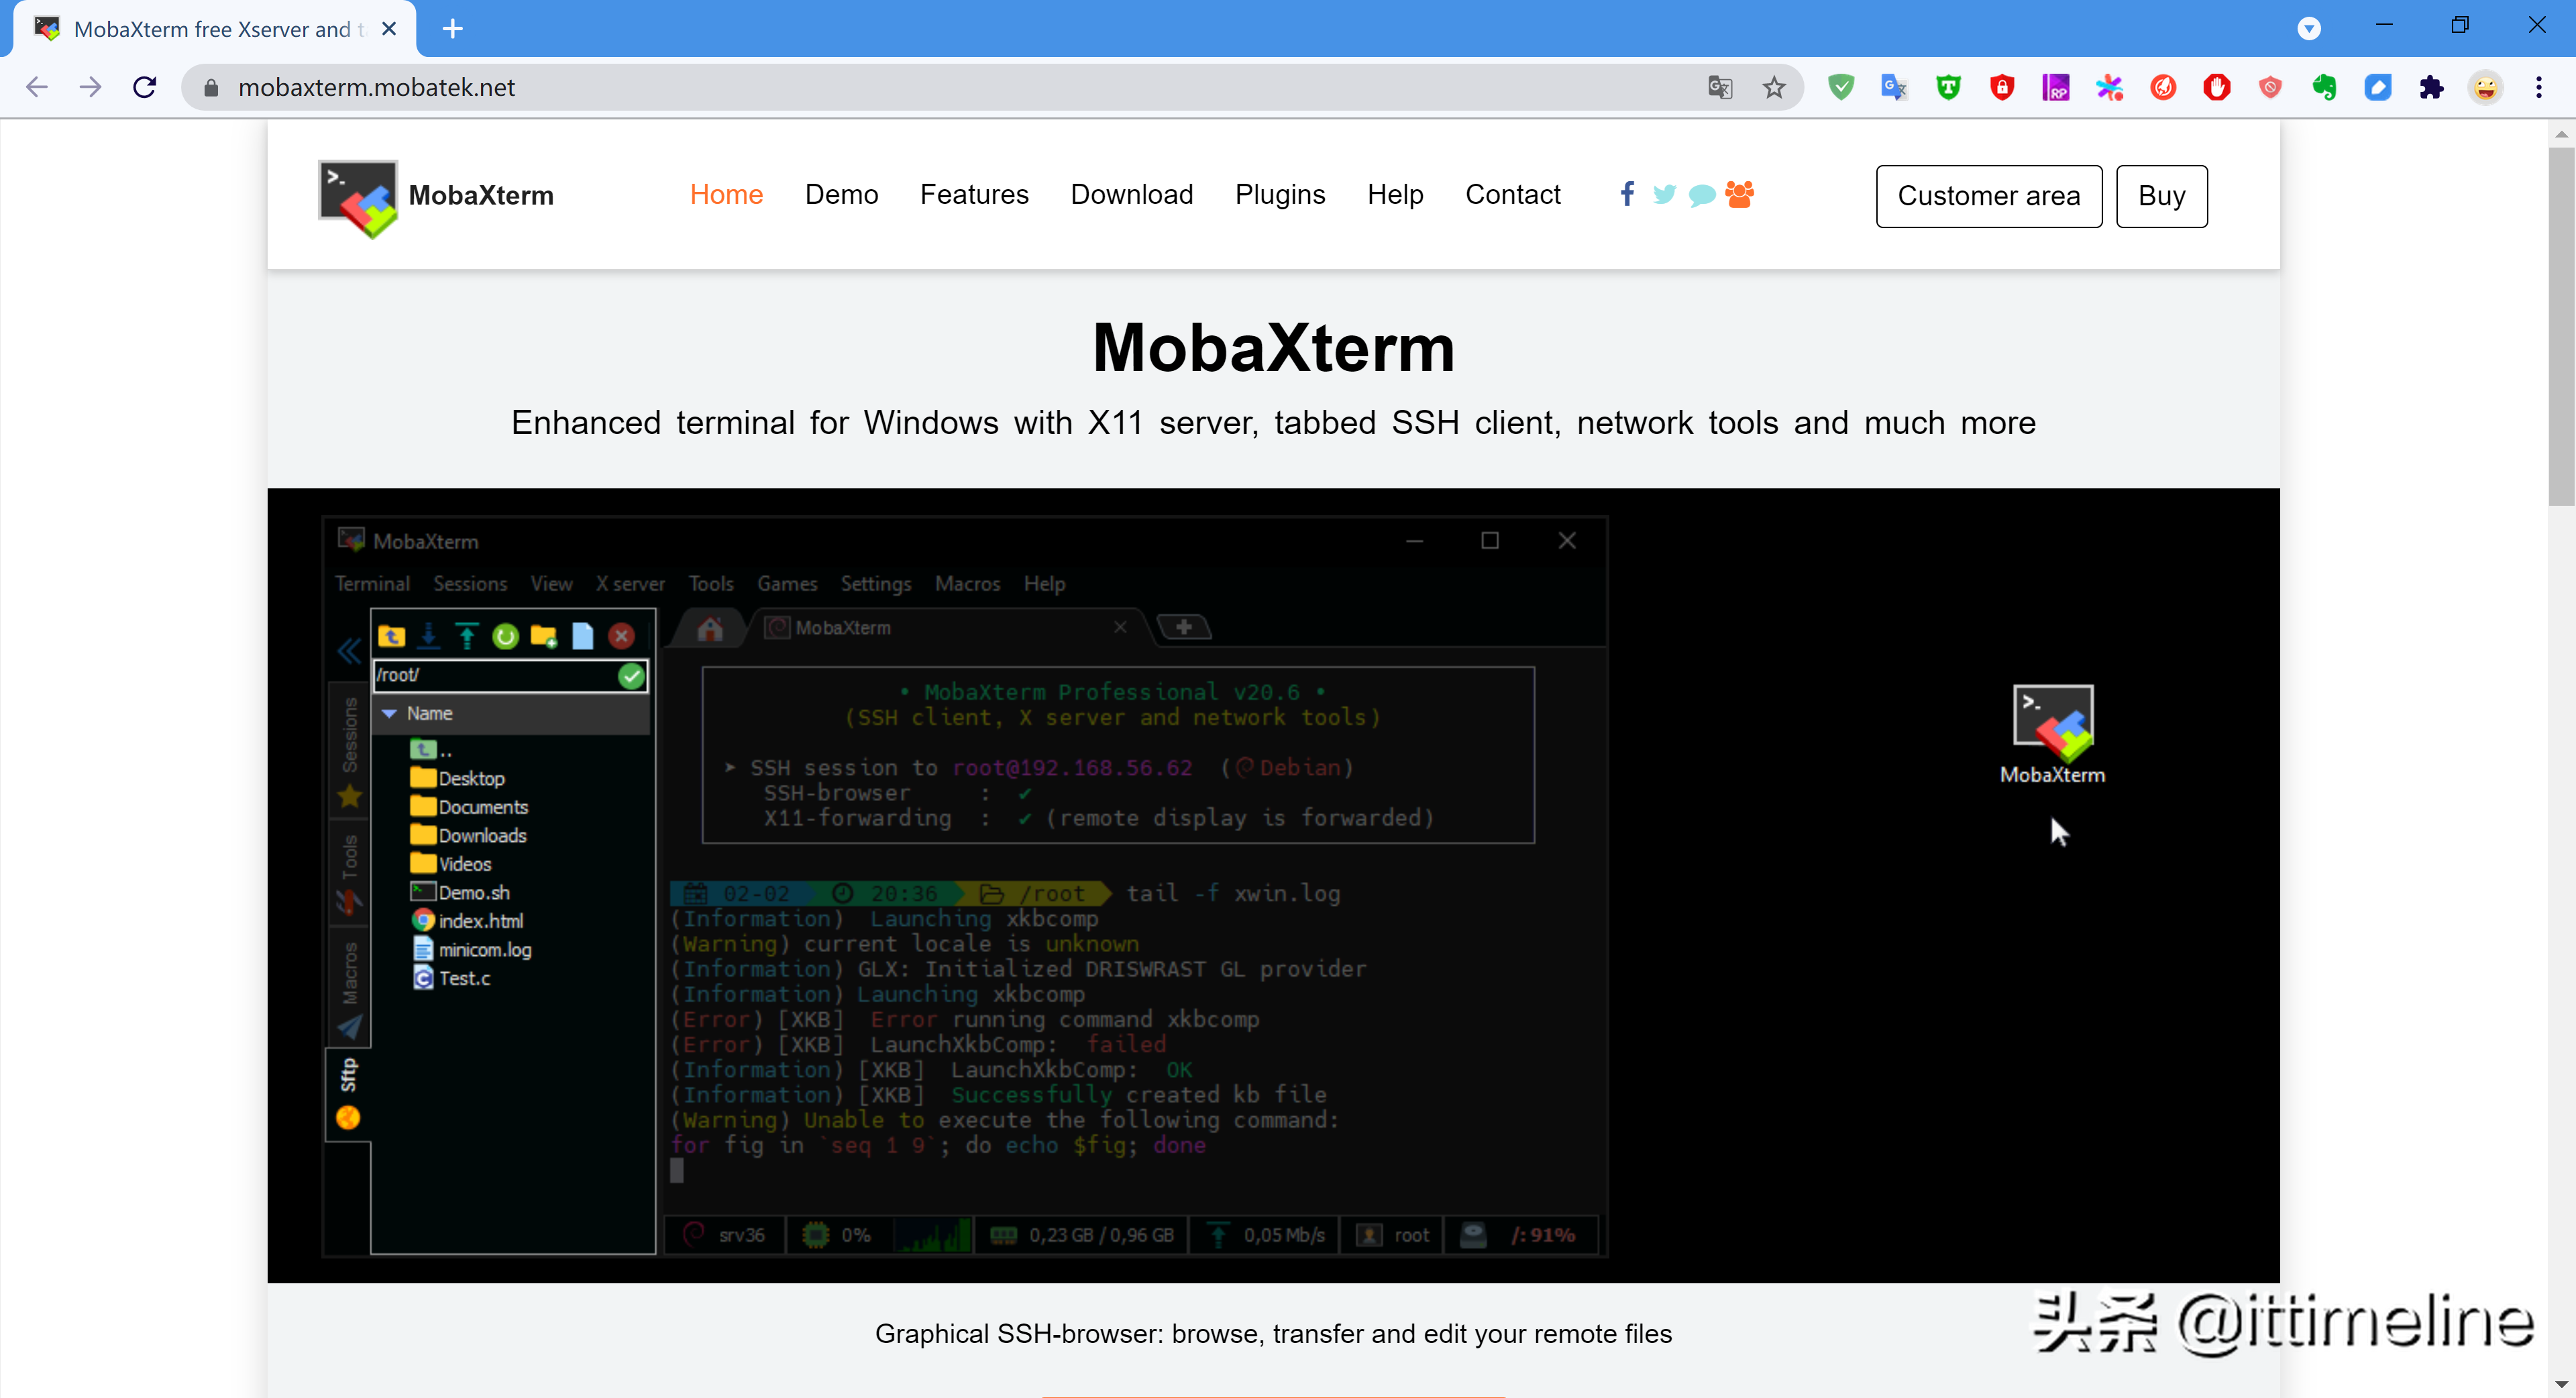The image size is (2576, 1398).
Task: Click the Tools sidebar tab in demo
Action: click(349, 873)
